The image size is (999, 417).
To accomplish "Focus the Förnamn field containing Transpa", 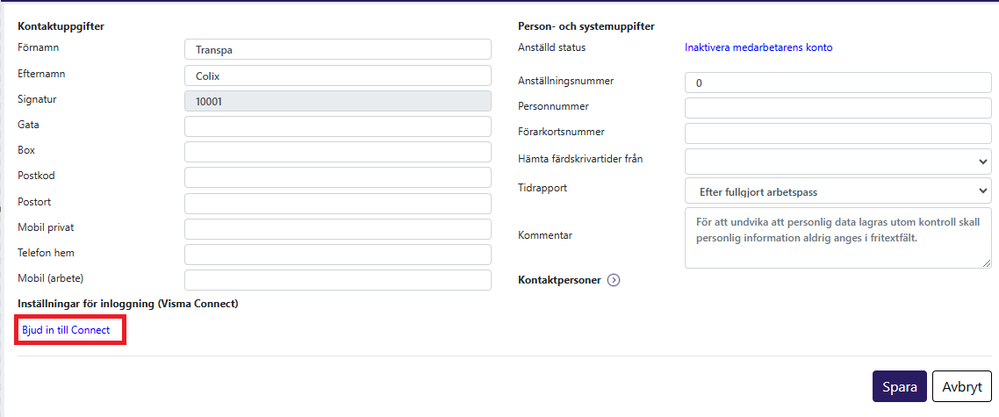I will (338, 50).
